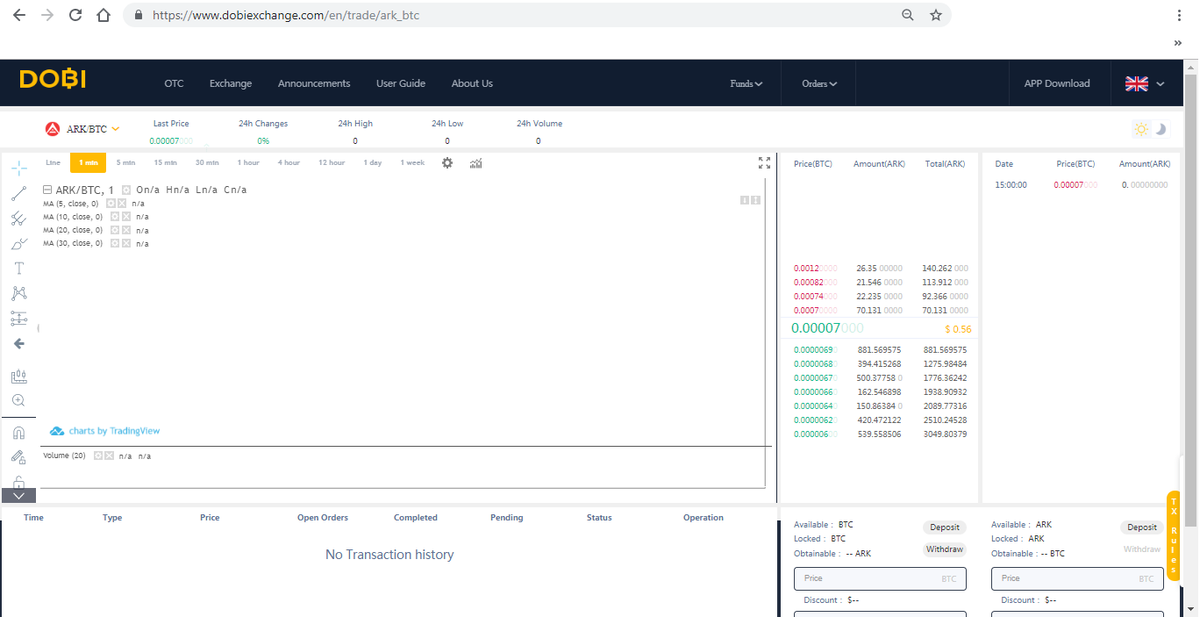Viewport: 1200px width, 617px height.
Task: Open the chart zoom-in tool
Action: coord(19,400)
